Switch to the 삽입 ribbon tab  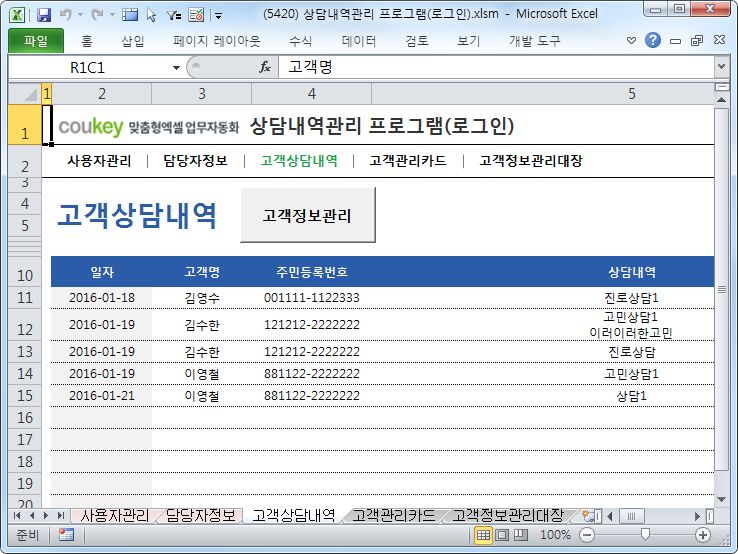tap(133, 41)
